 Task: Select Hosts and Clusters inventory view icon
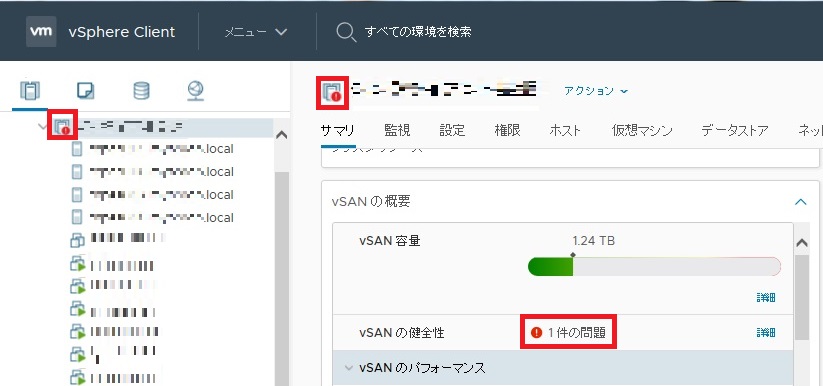click(30, 91)
